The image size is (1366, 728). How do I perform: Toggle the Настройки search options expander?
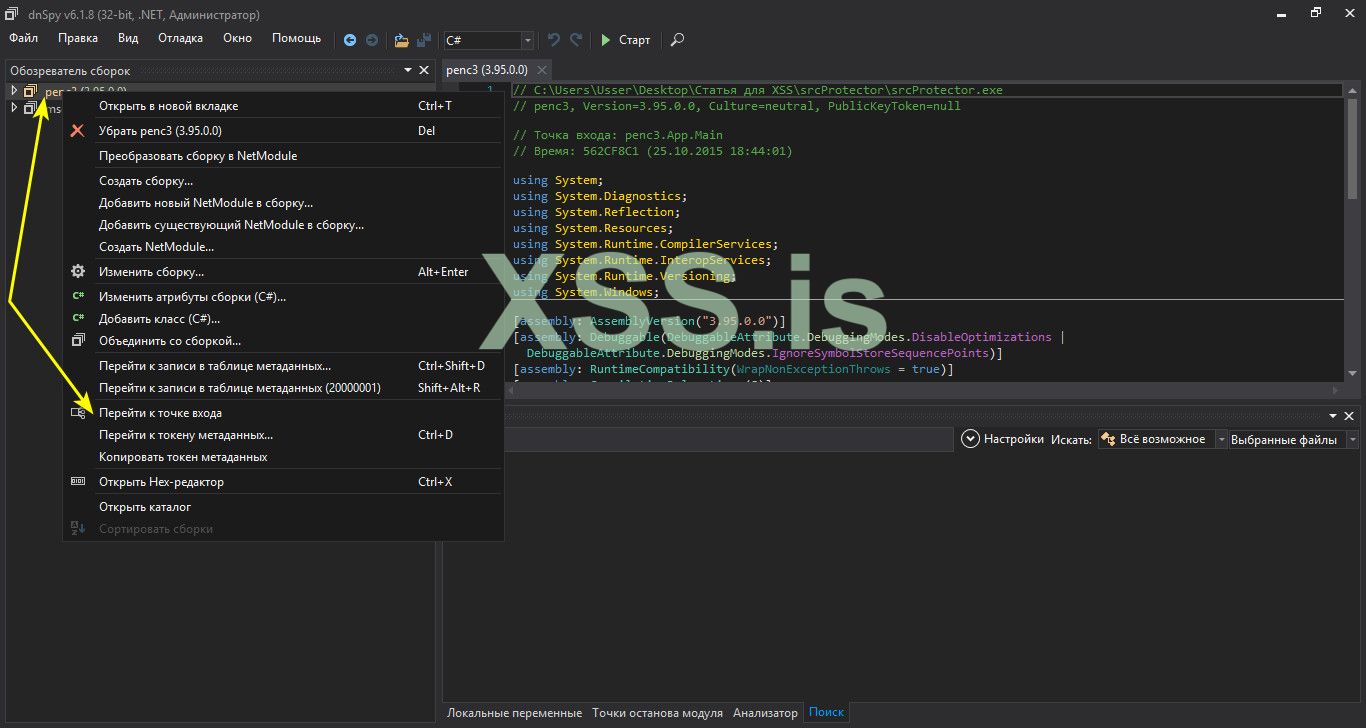pyautogui.click(x=969, y=439)
